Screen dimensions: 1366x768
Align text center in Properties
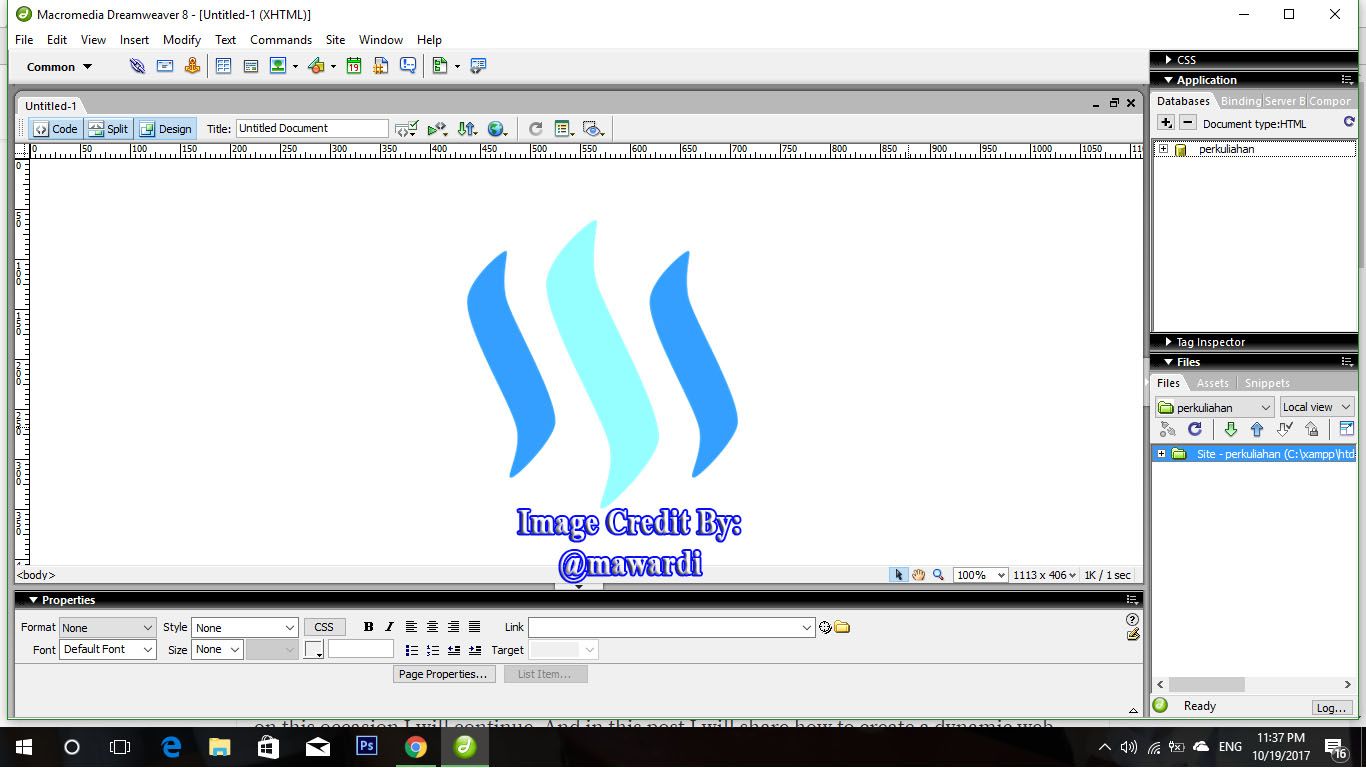[x=432, y=627]
